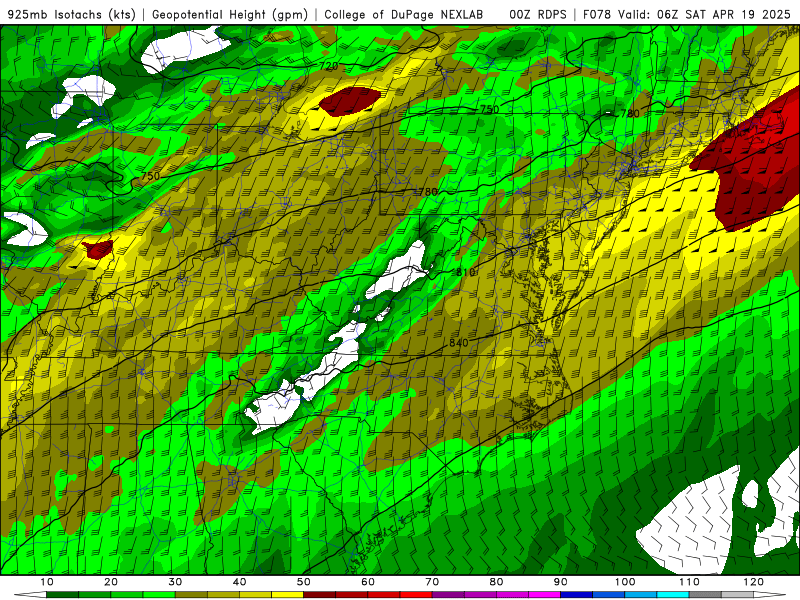Click the bright magenta swatch on the legend
The height and width of the screenshot is (600, 800).
pos(544,595)
